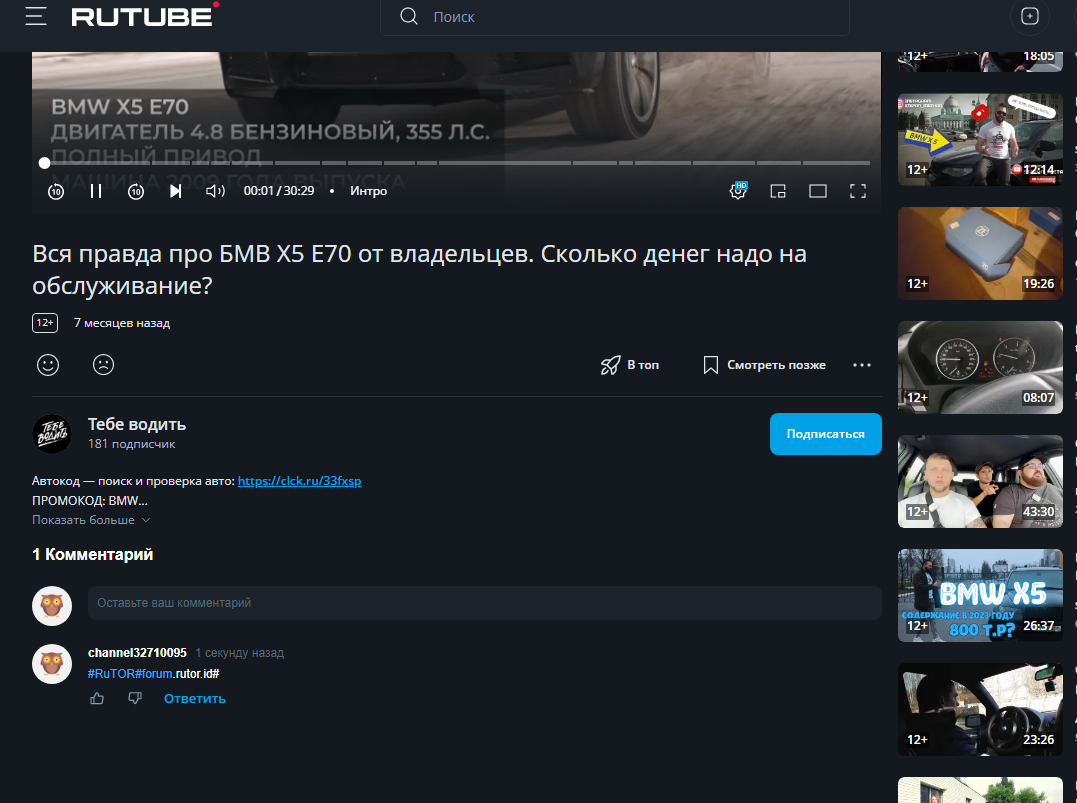This screenshot has width=1077, height=803.
Task: Open the 12:14 recommended video
Action: tap(980, 139)
